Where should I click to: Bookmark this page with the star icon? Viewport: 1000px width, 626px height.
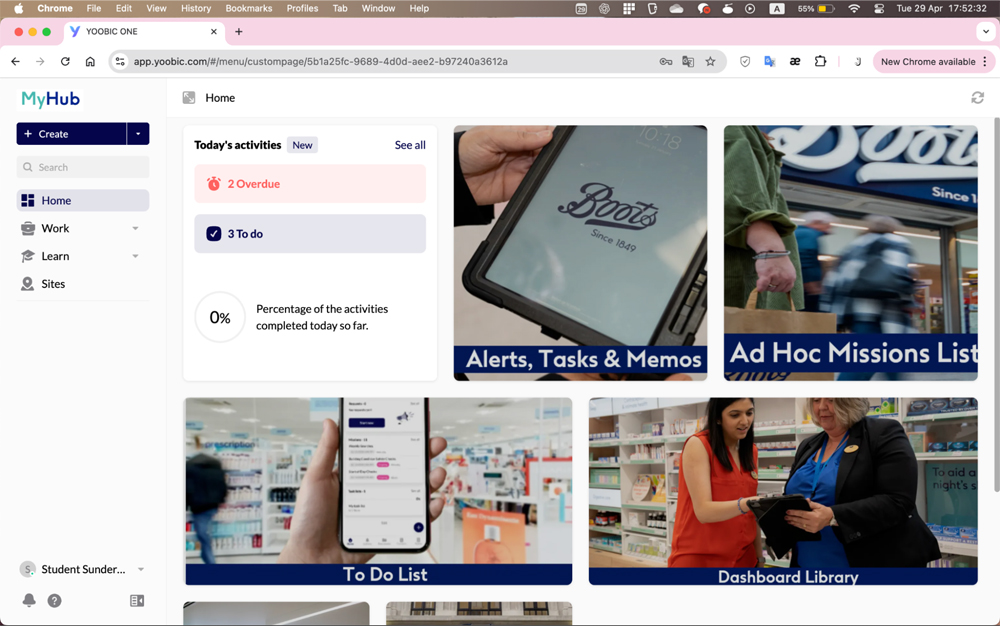coord(710,62)
